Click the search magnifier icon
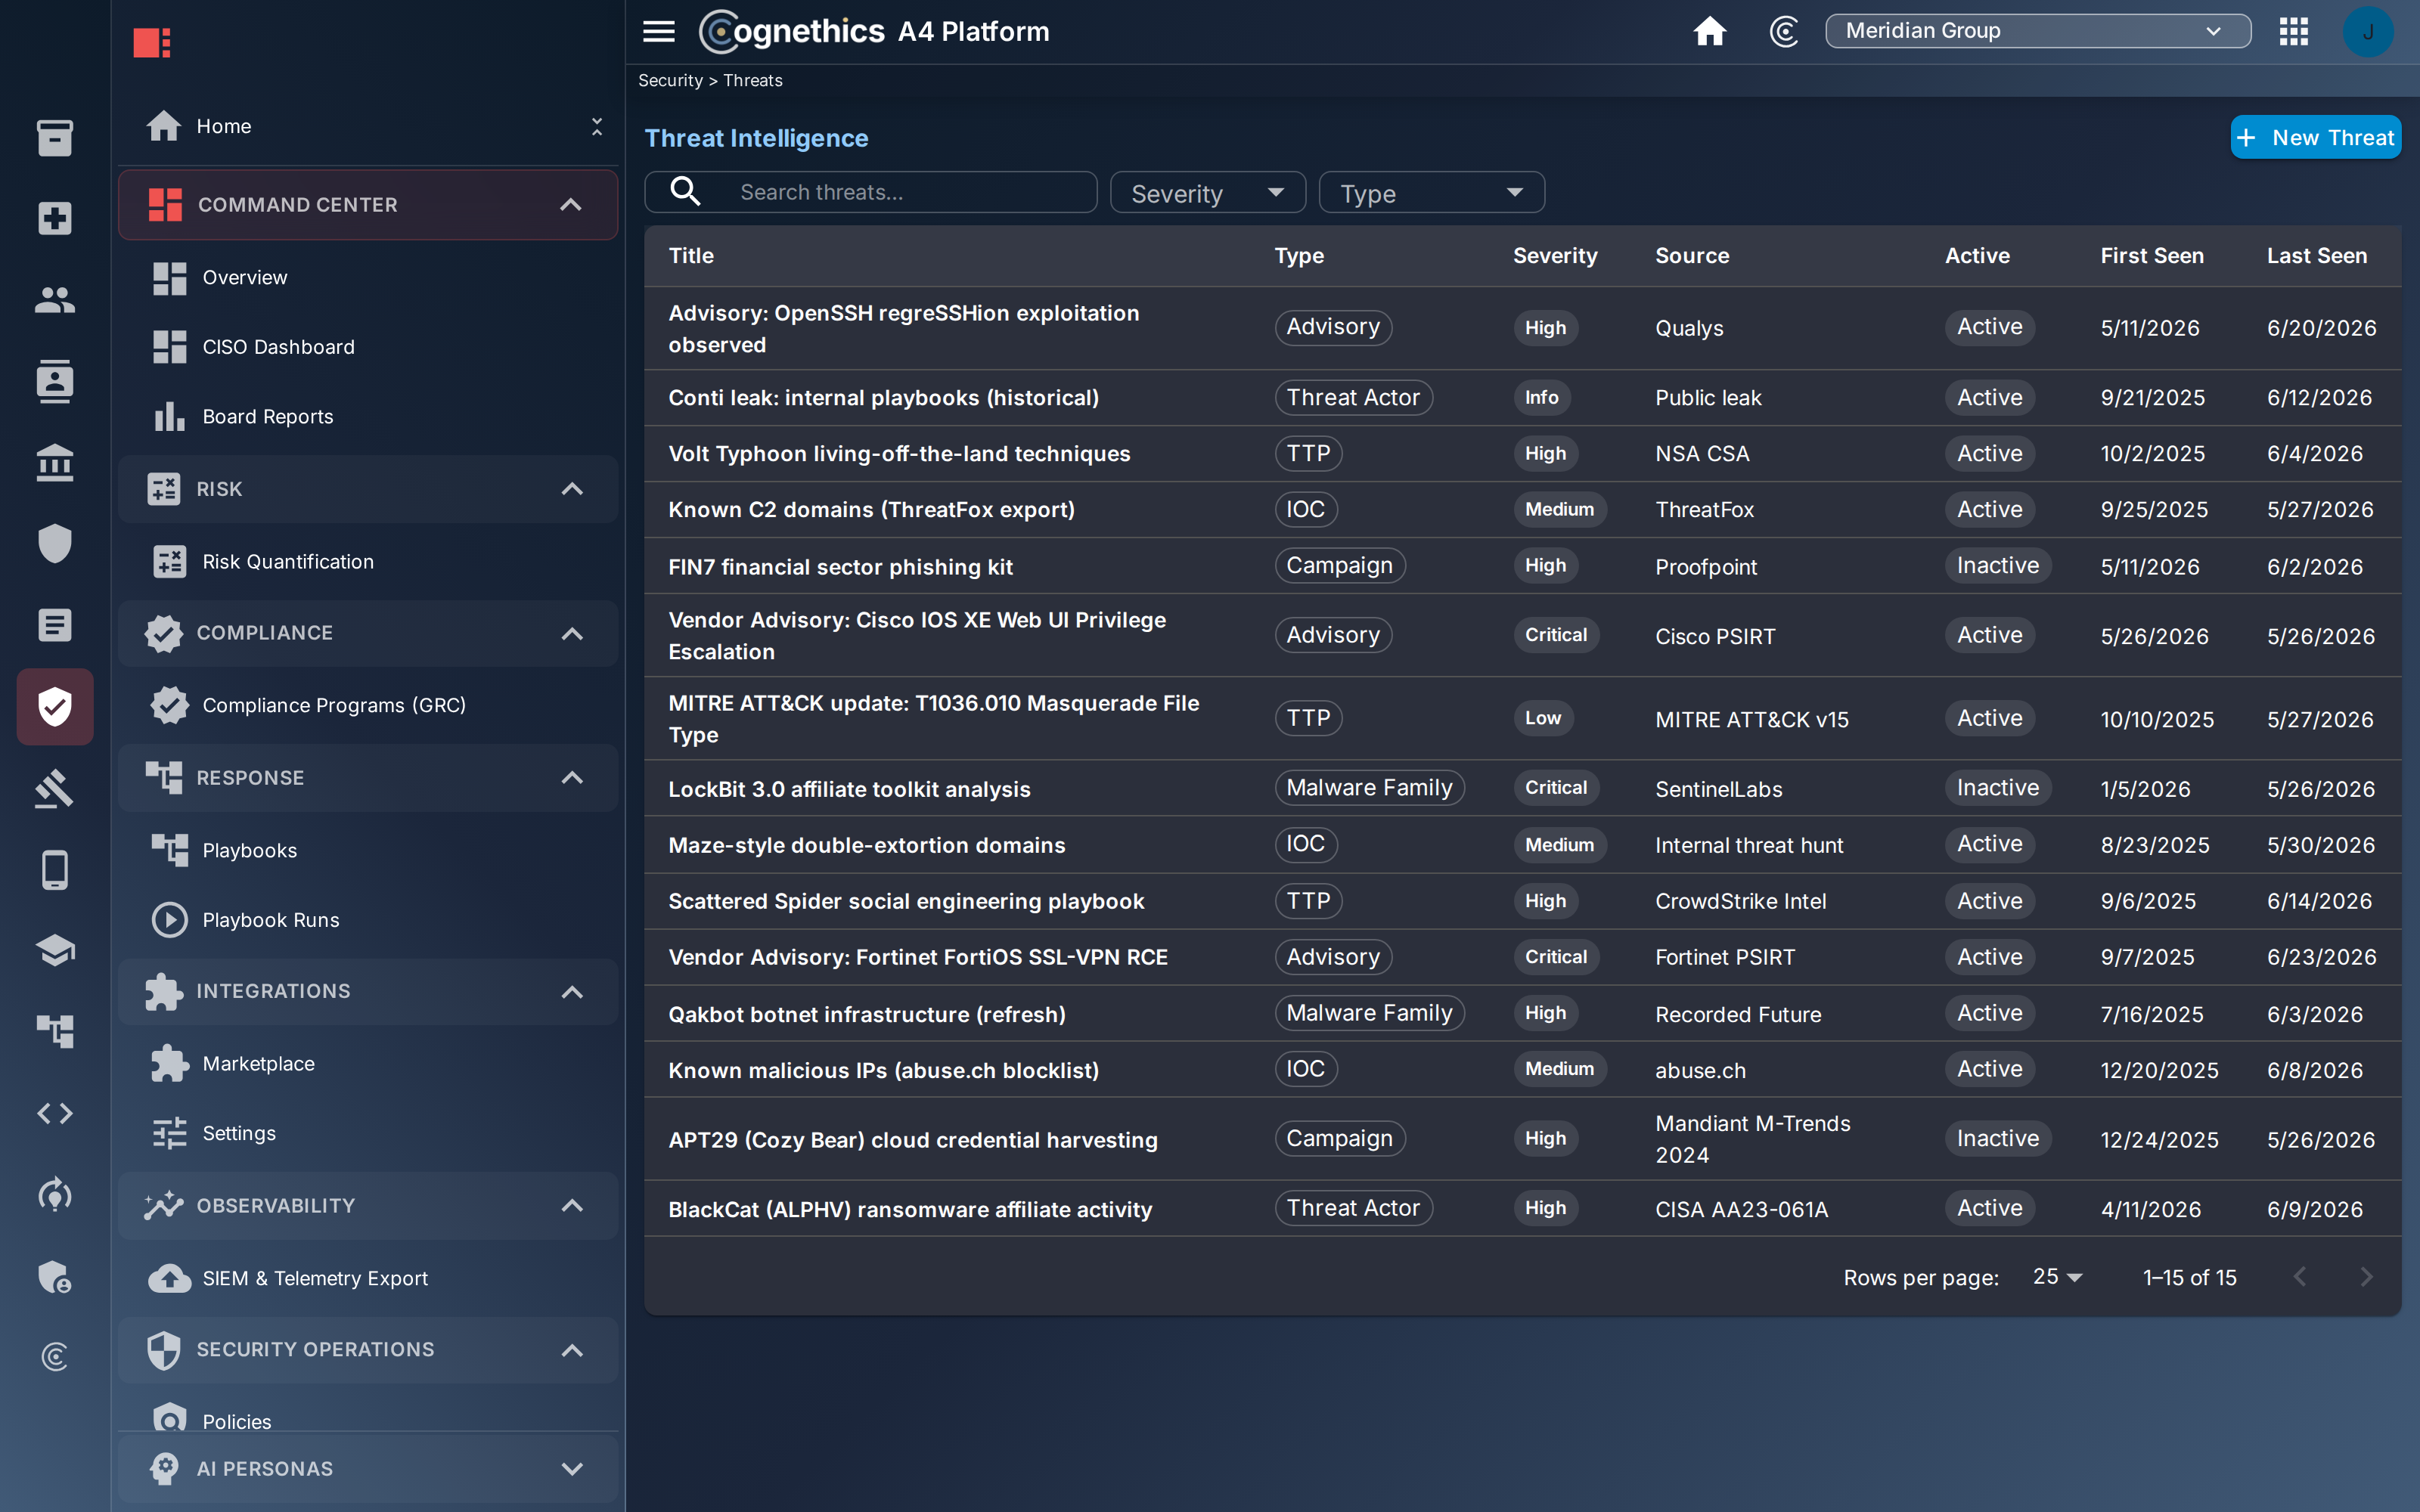Viewport: 2420px width, 1512px height. 685,191
